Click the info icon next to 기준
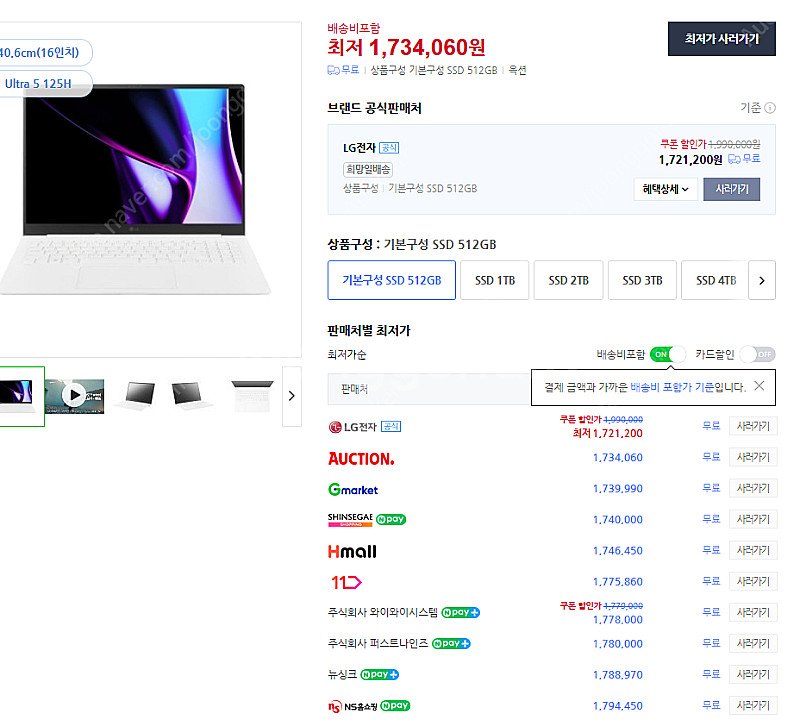800x726 pixels. tap(770, 108)
